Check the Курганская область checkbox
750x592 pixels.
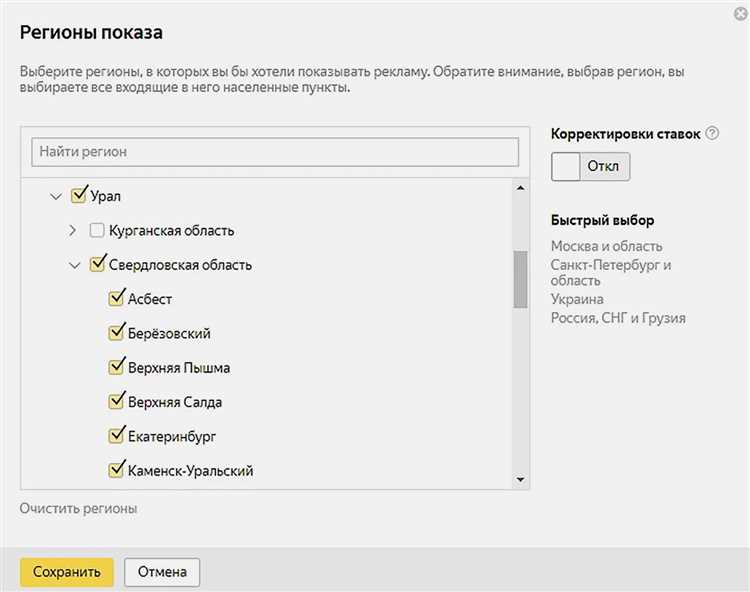click(x=97, y=231)
